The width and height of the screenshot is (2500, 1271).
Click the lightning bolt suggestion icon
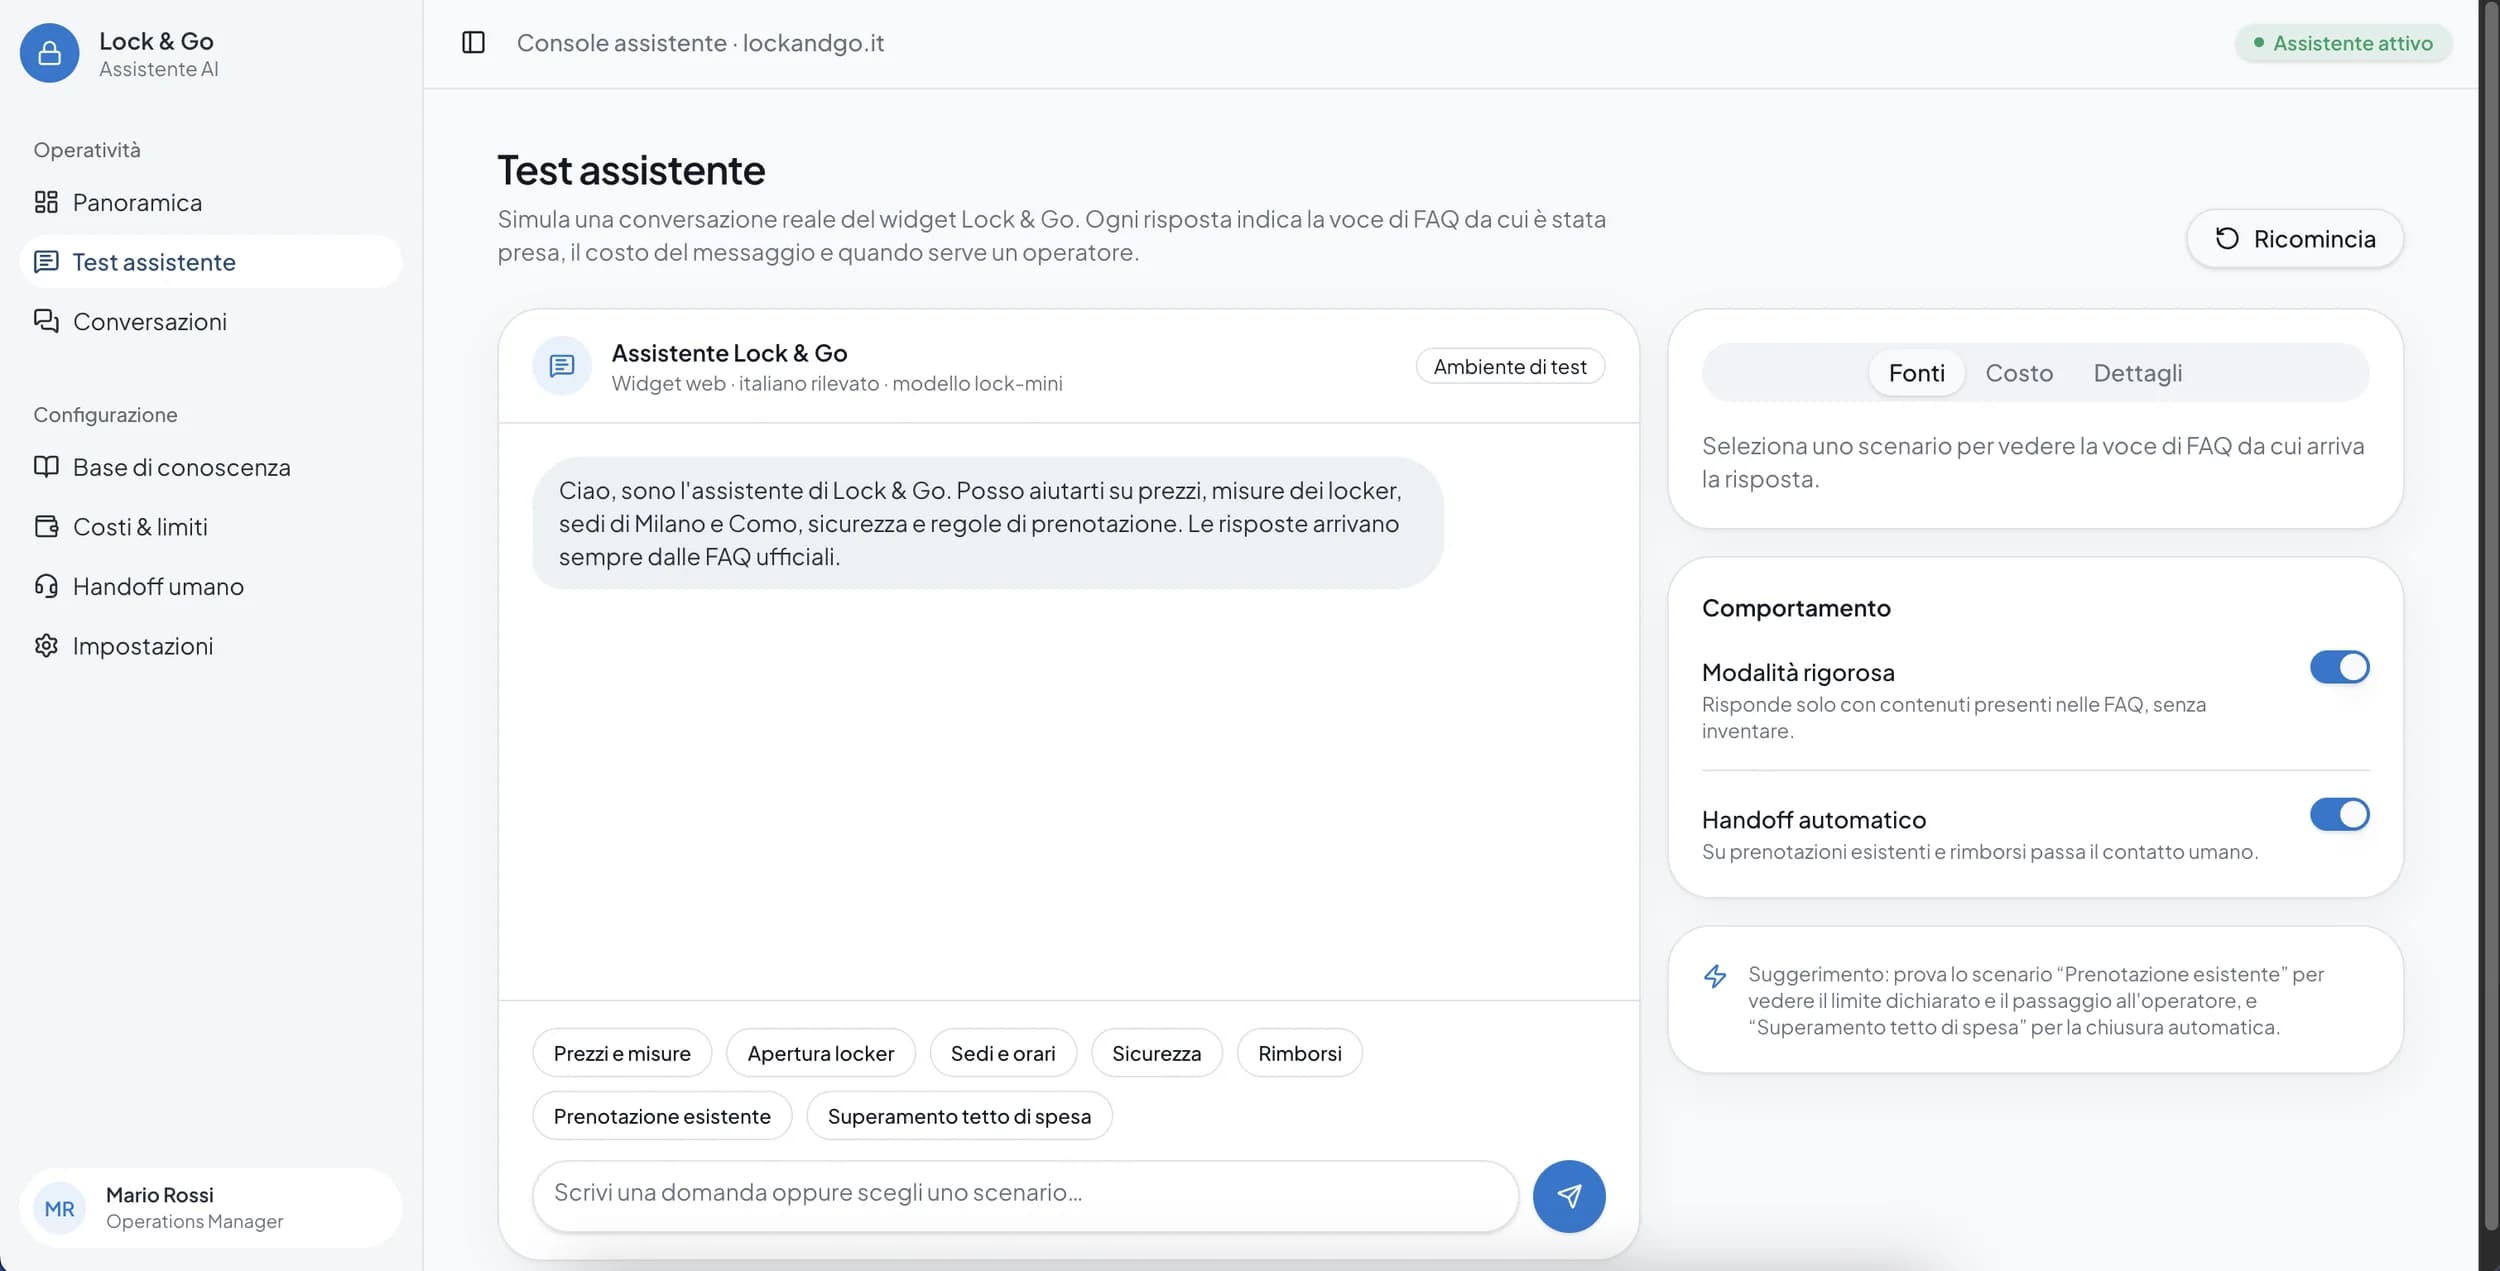tap(1715, 976)
